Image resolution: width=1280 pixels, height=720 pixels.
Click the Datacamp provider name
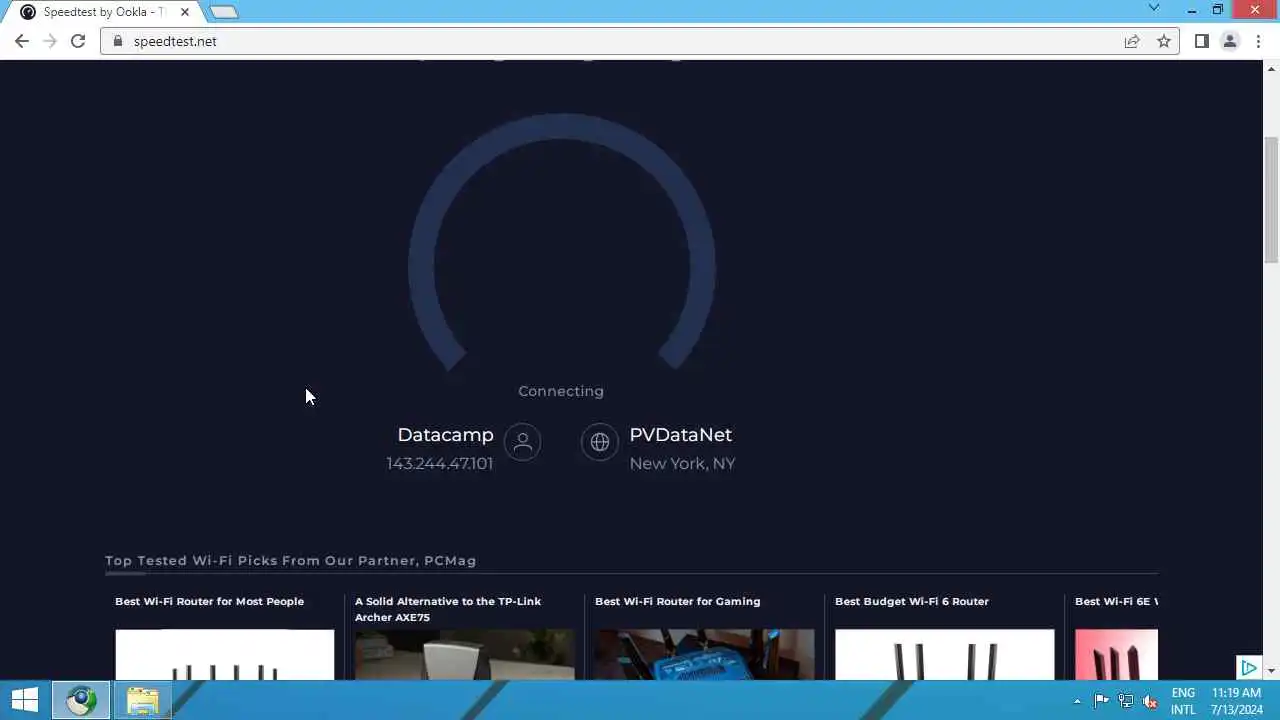pyautogui.click(x=445, y=435)
